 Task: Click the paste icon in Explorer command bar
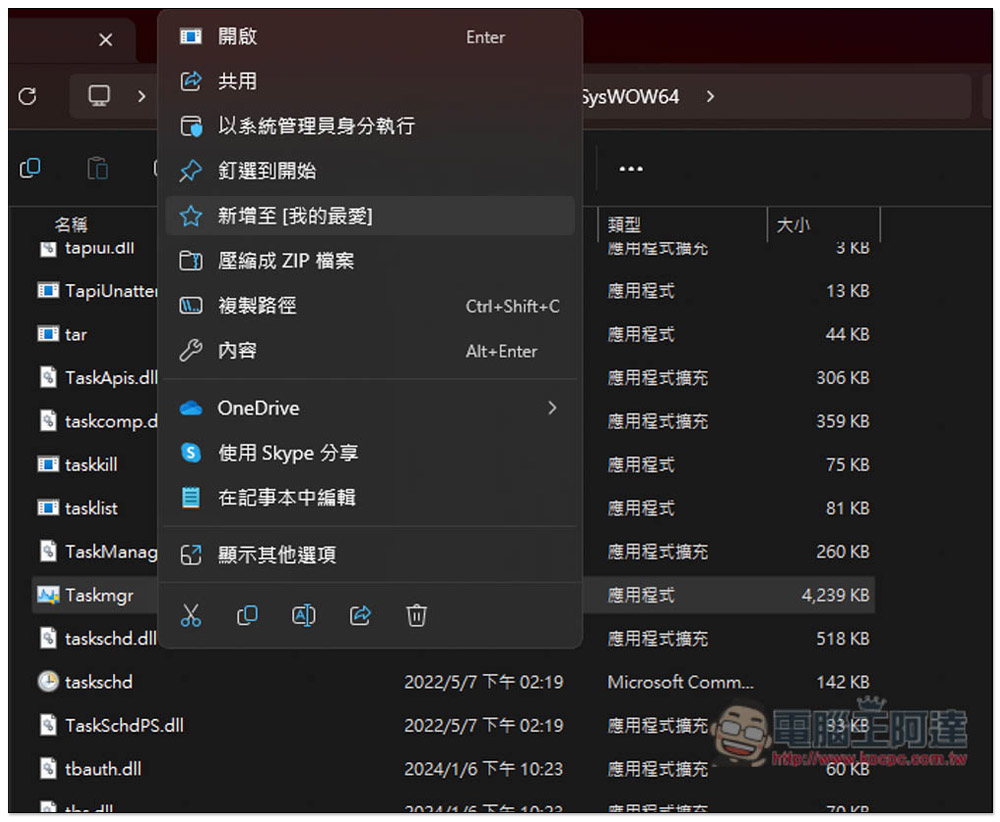(98, 168)
